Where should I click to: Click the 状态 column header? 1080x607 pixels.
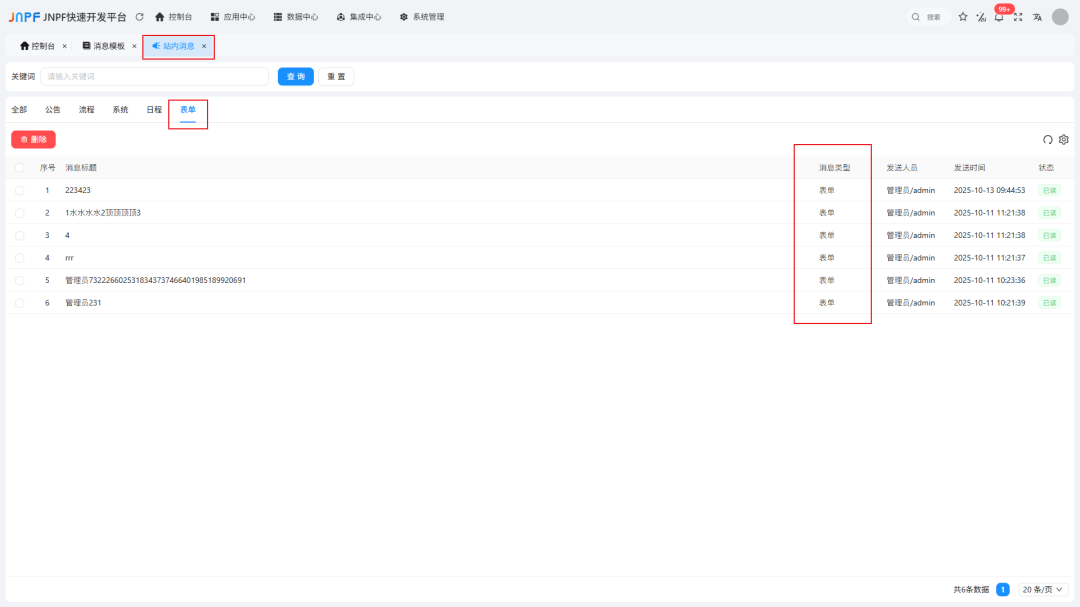(1046, 167)
